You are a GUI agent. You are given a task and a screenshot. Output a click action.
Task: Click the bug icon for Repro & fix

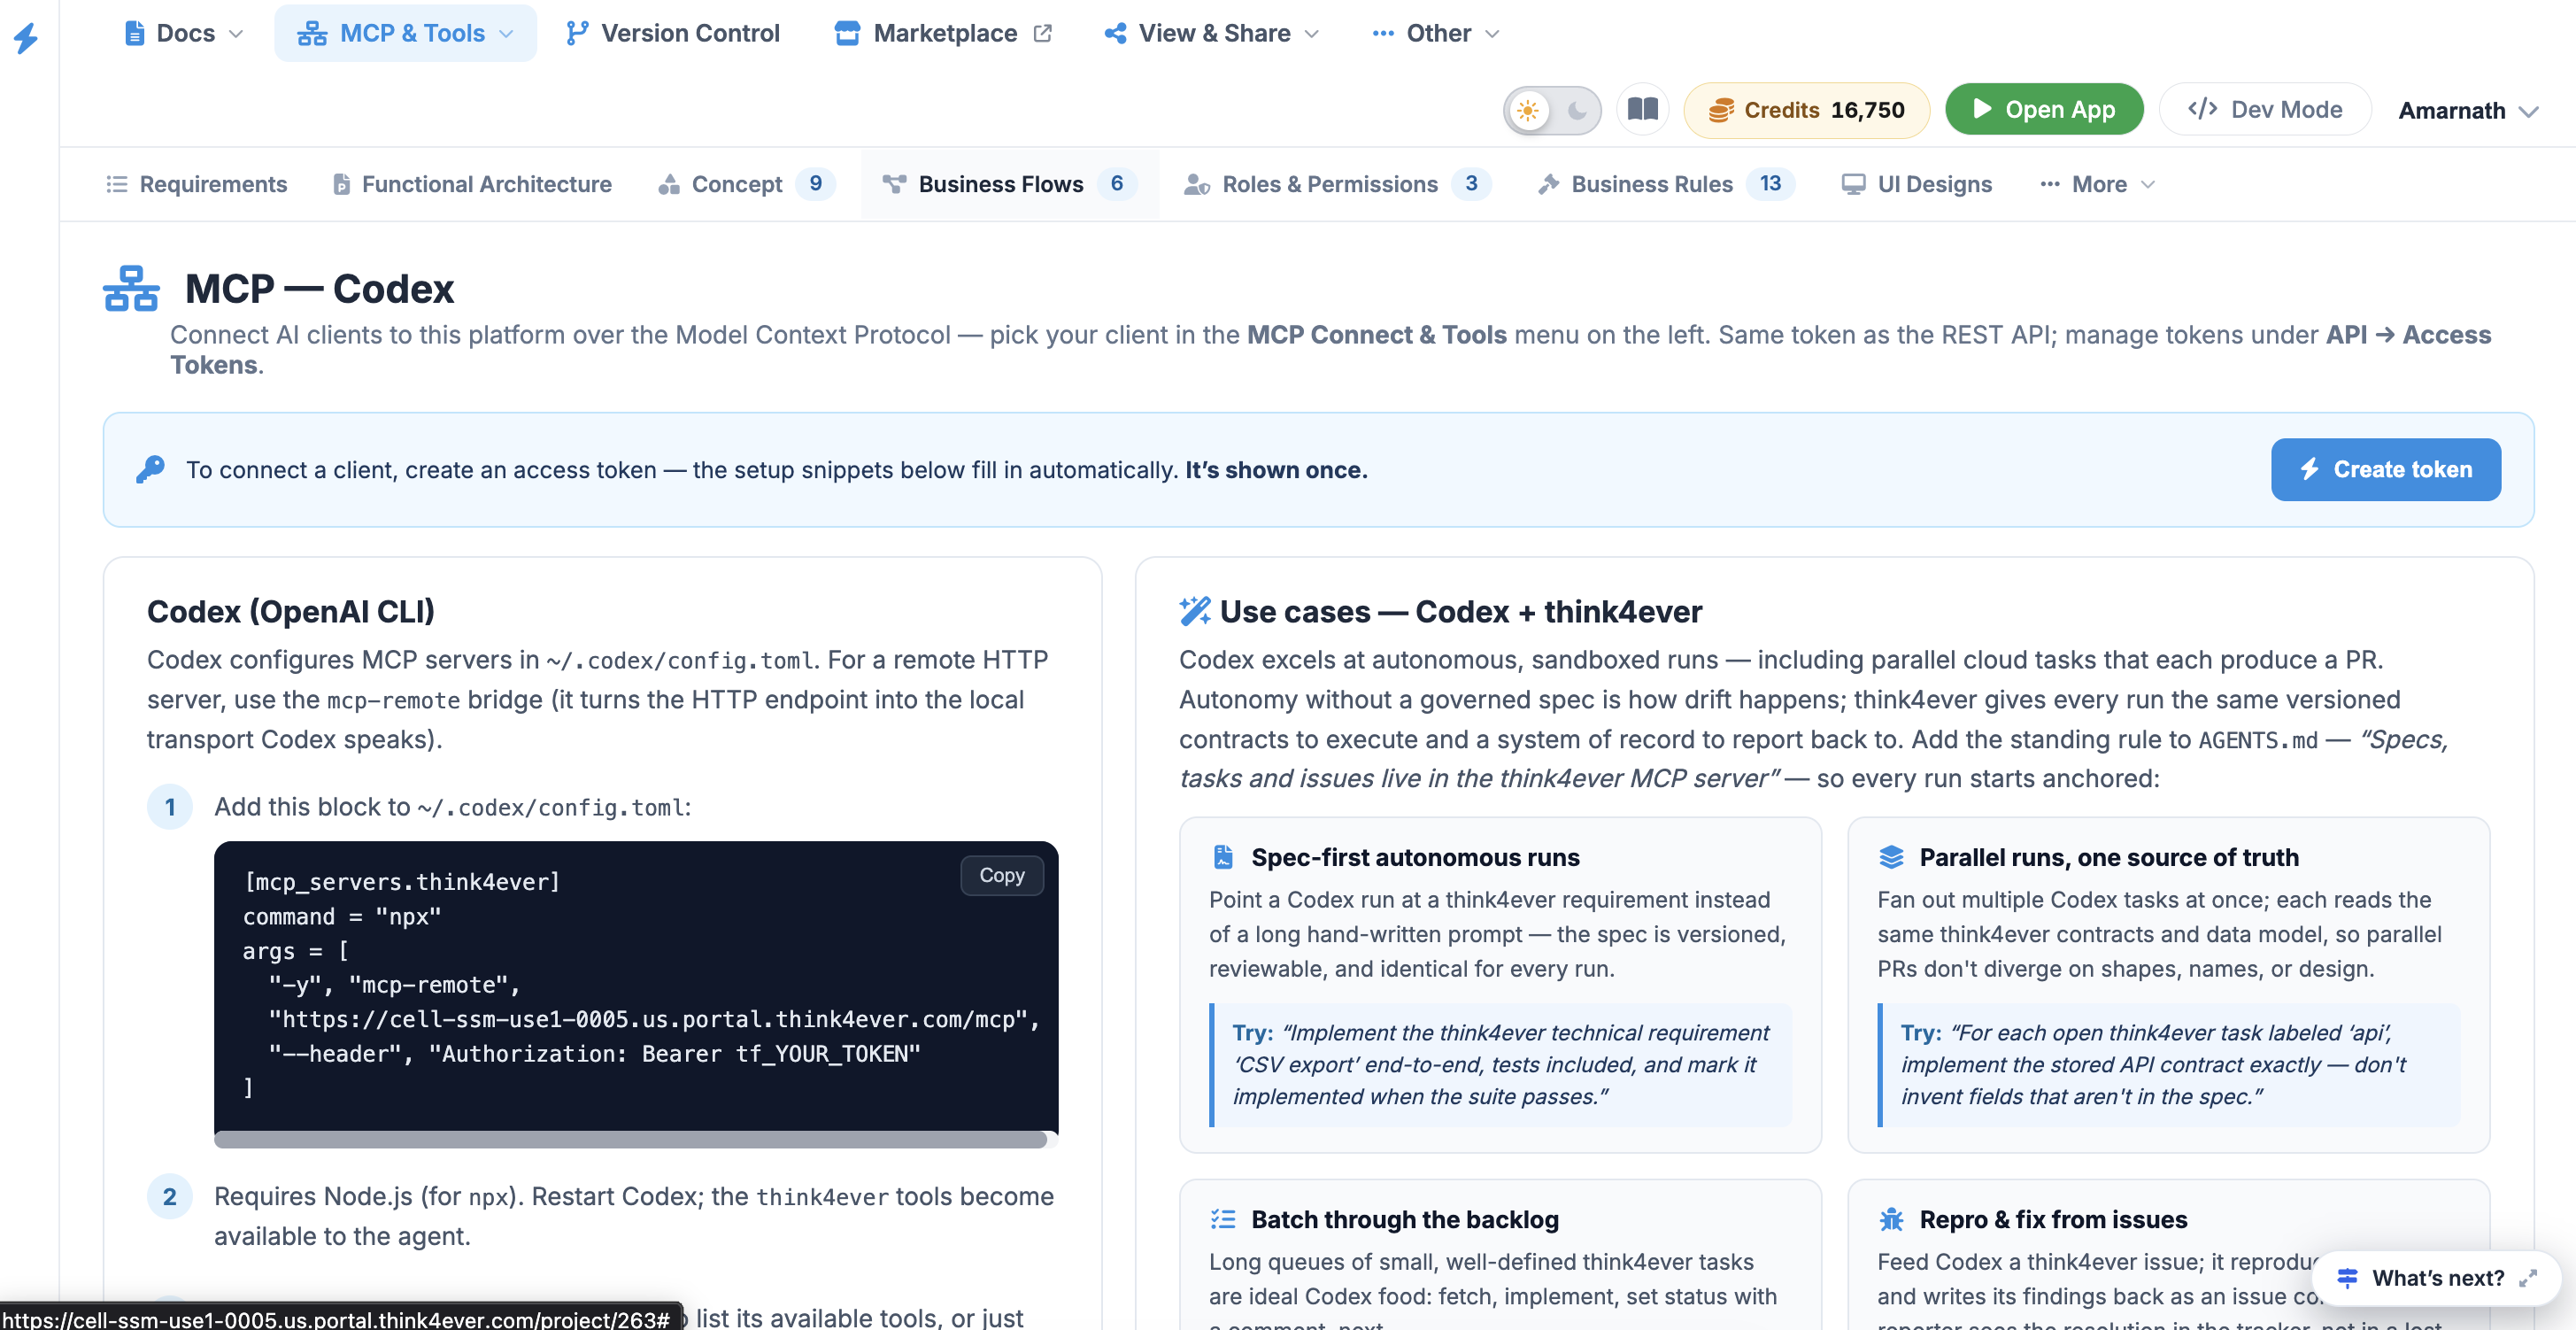(x=1891, y=1219)
